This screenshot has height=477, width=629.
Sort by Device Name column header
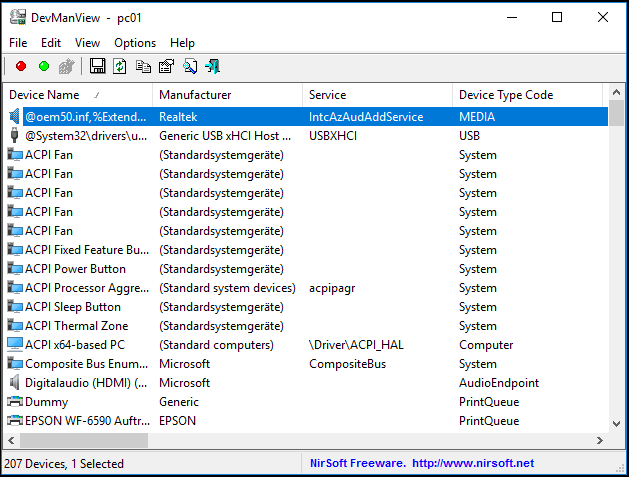click(44, 95)
